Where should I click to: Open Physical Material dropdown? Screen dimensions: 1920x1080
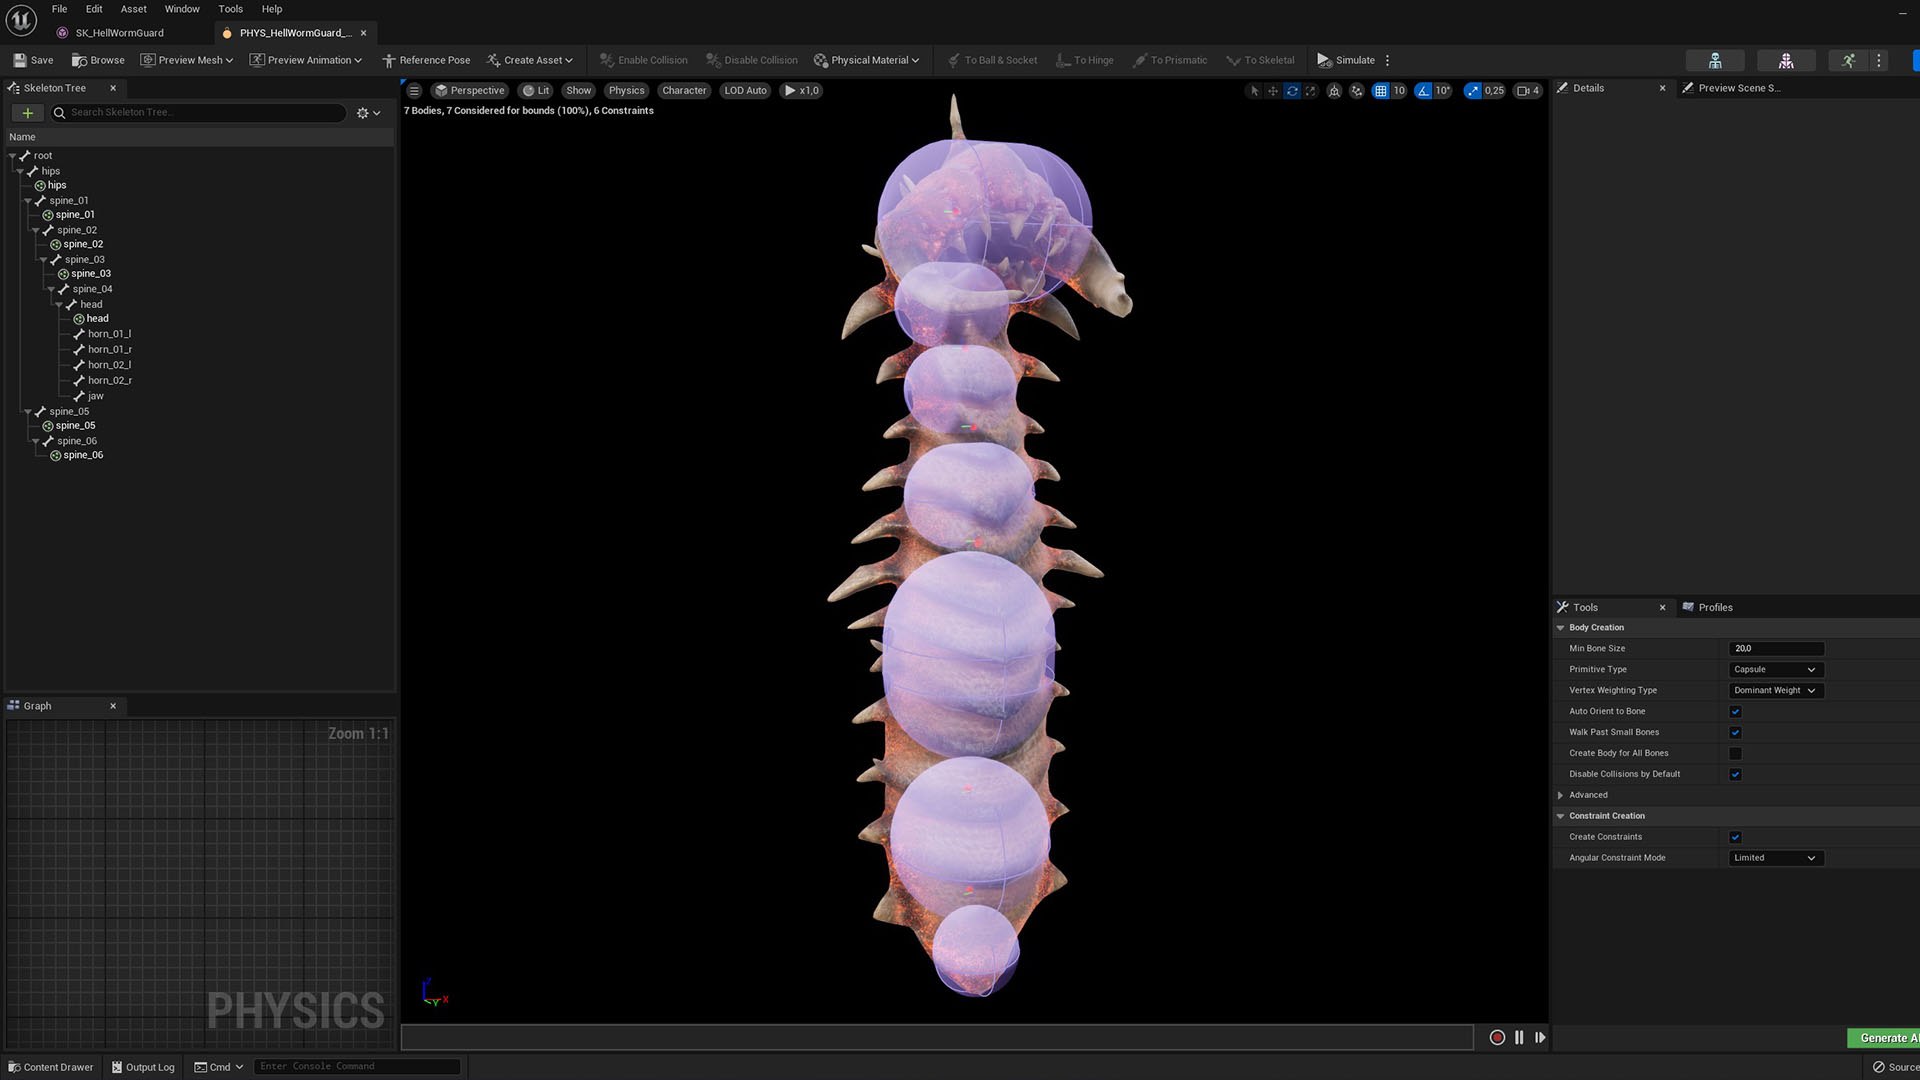pyautogui.click(x=866, y=60)
